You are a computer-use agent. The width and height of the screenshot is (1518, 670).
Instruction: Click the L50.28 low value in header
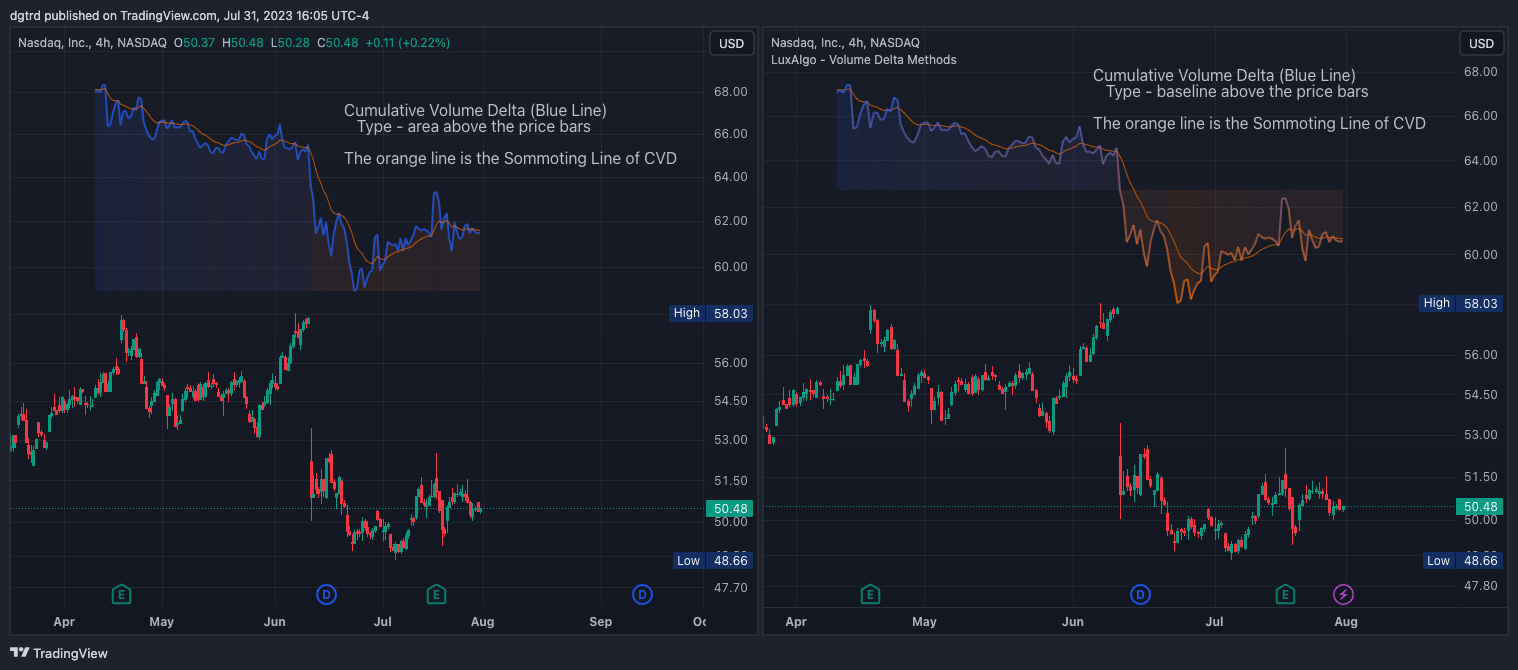click(x=290, y=43)
